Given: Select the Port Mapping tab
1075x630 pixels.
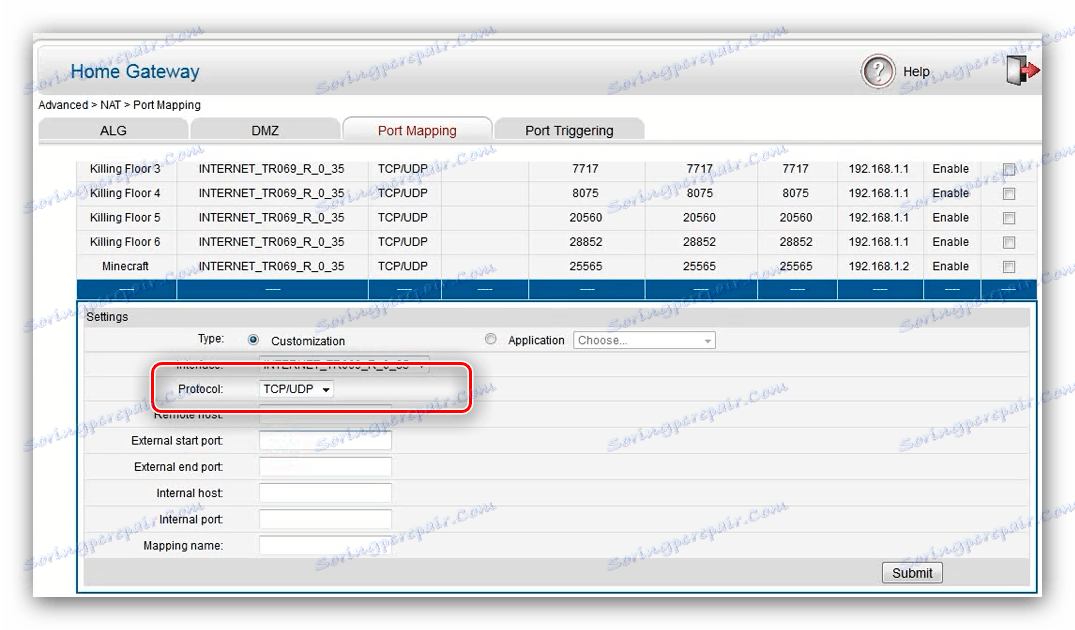Looking at the screenshot, I should tap(417, 130).
